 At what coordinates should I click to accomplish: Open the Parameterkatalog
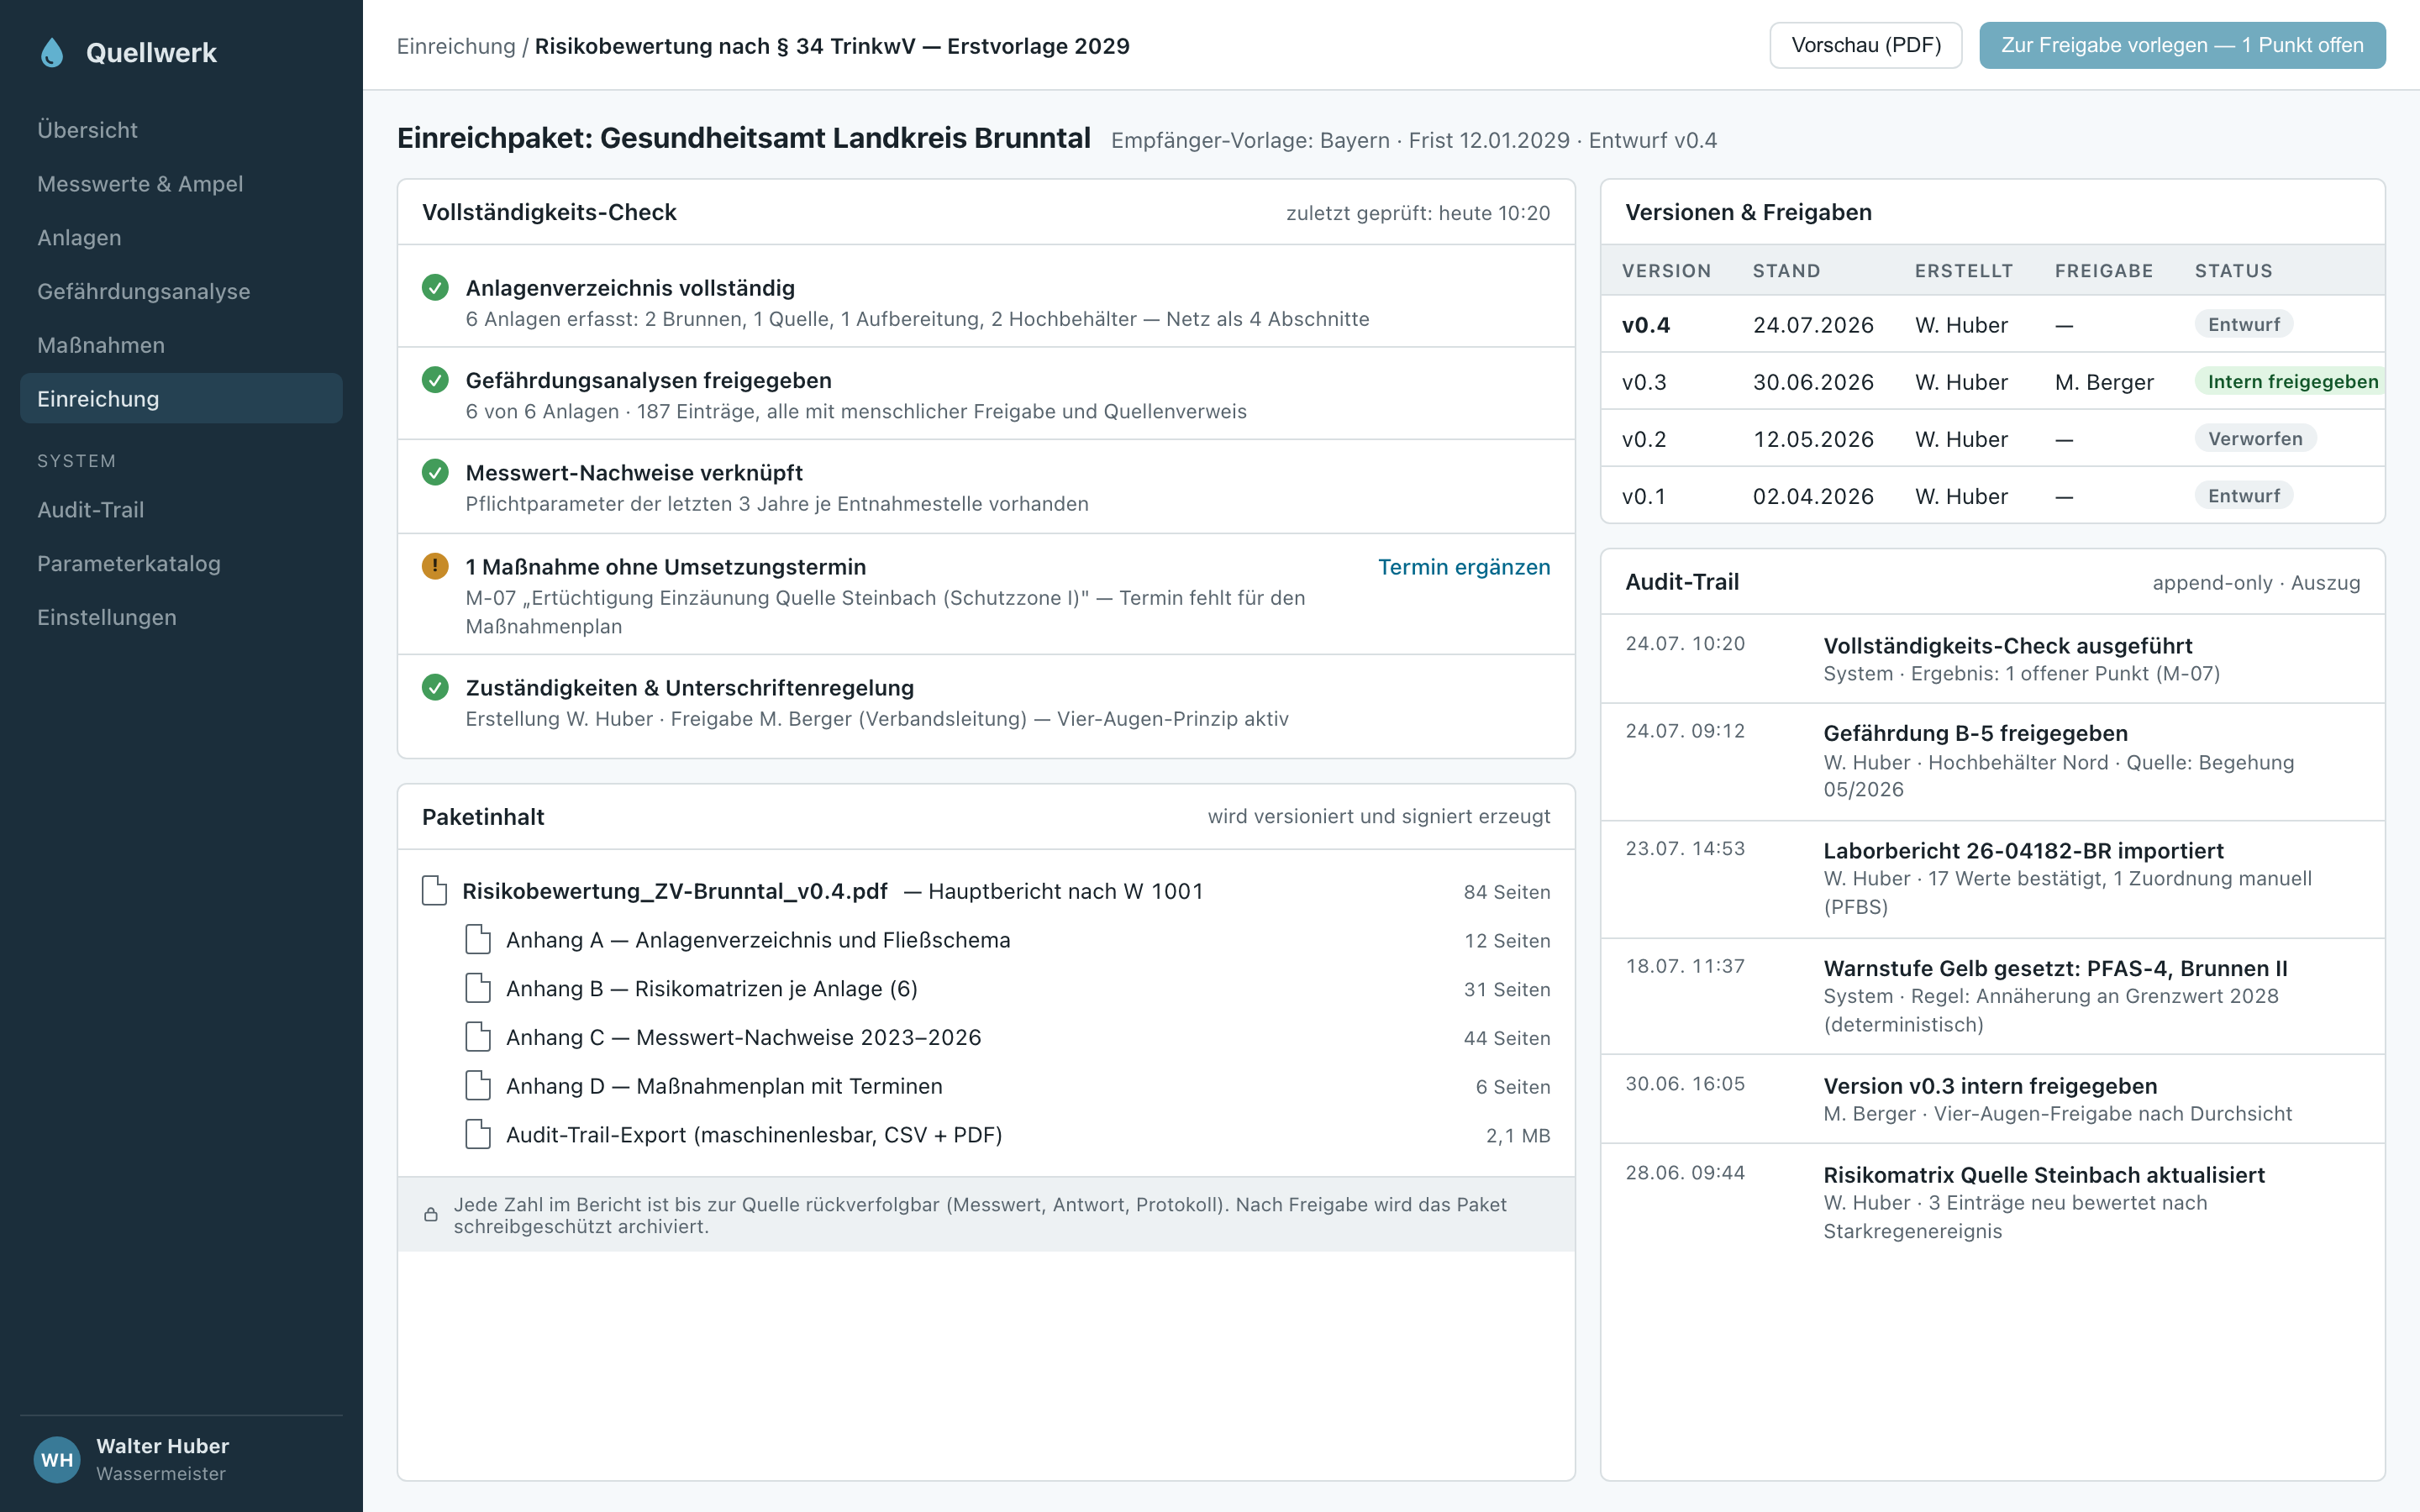(181, 563)
